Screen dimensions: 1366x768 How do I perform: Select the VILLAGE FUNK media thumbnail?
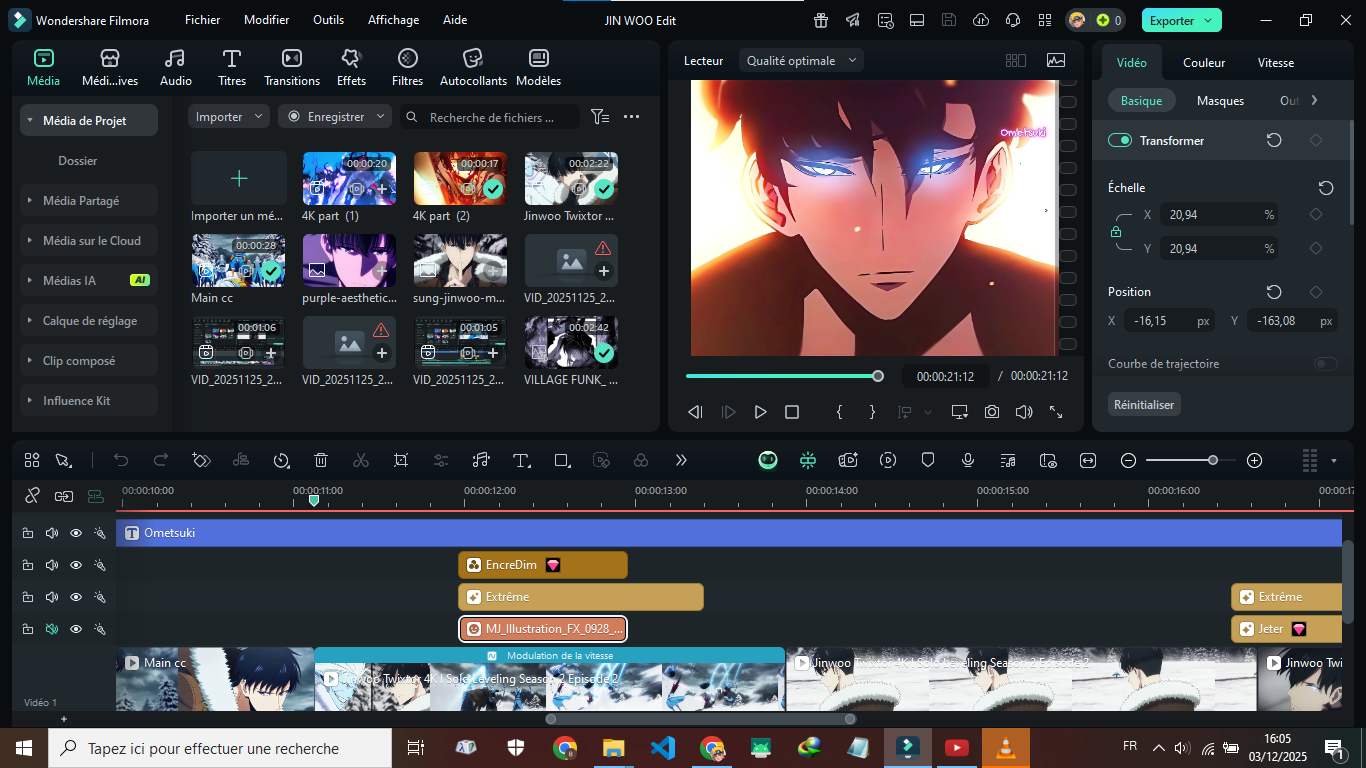coord(570,343)
